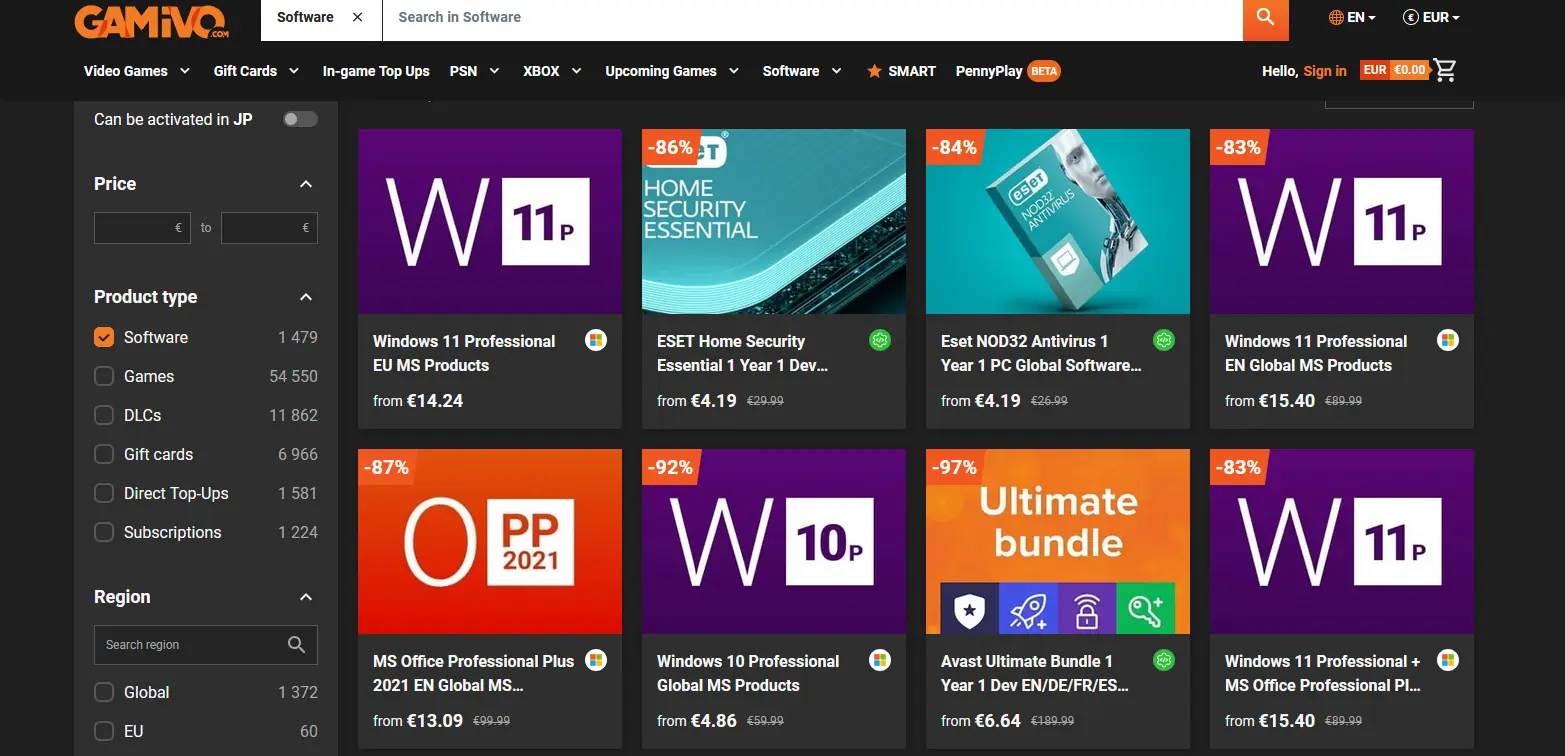Click the GAMIVO logo
1565x756 pixels.
[151, 20]
